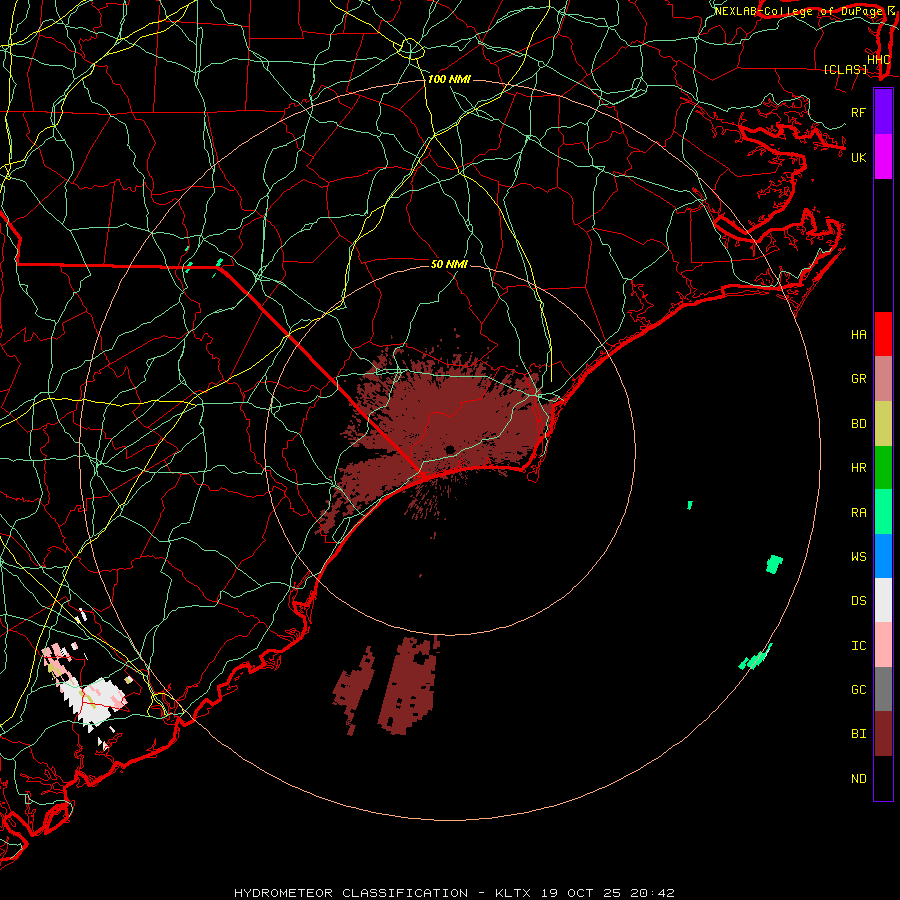The height and width of the screenshot is (900, 900).
Task: Click the "DS" legend label
Action: 858,601
